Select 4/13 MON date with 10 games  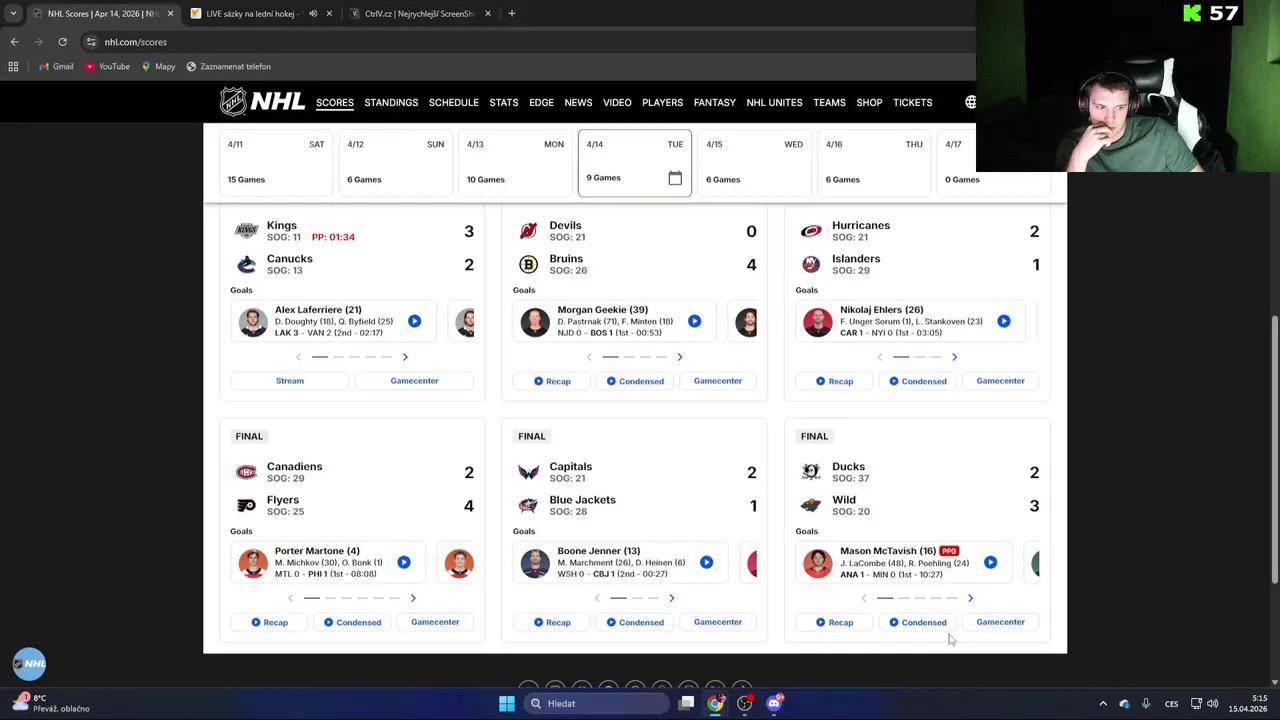515,162
